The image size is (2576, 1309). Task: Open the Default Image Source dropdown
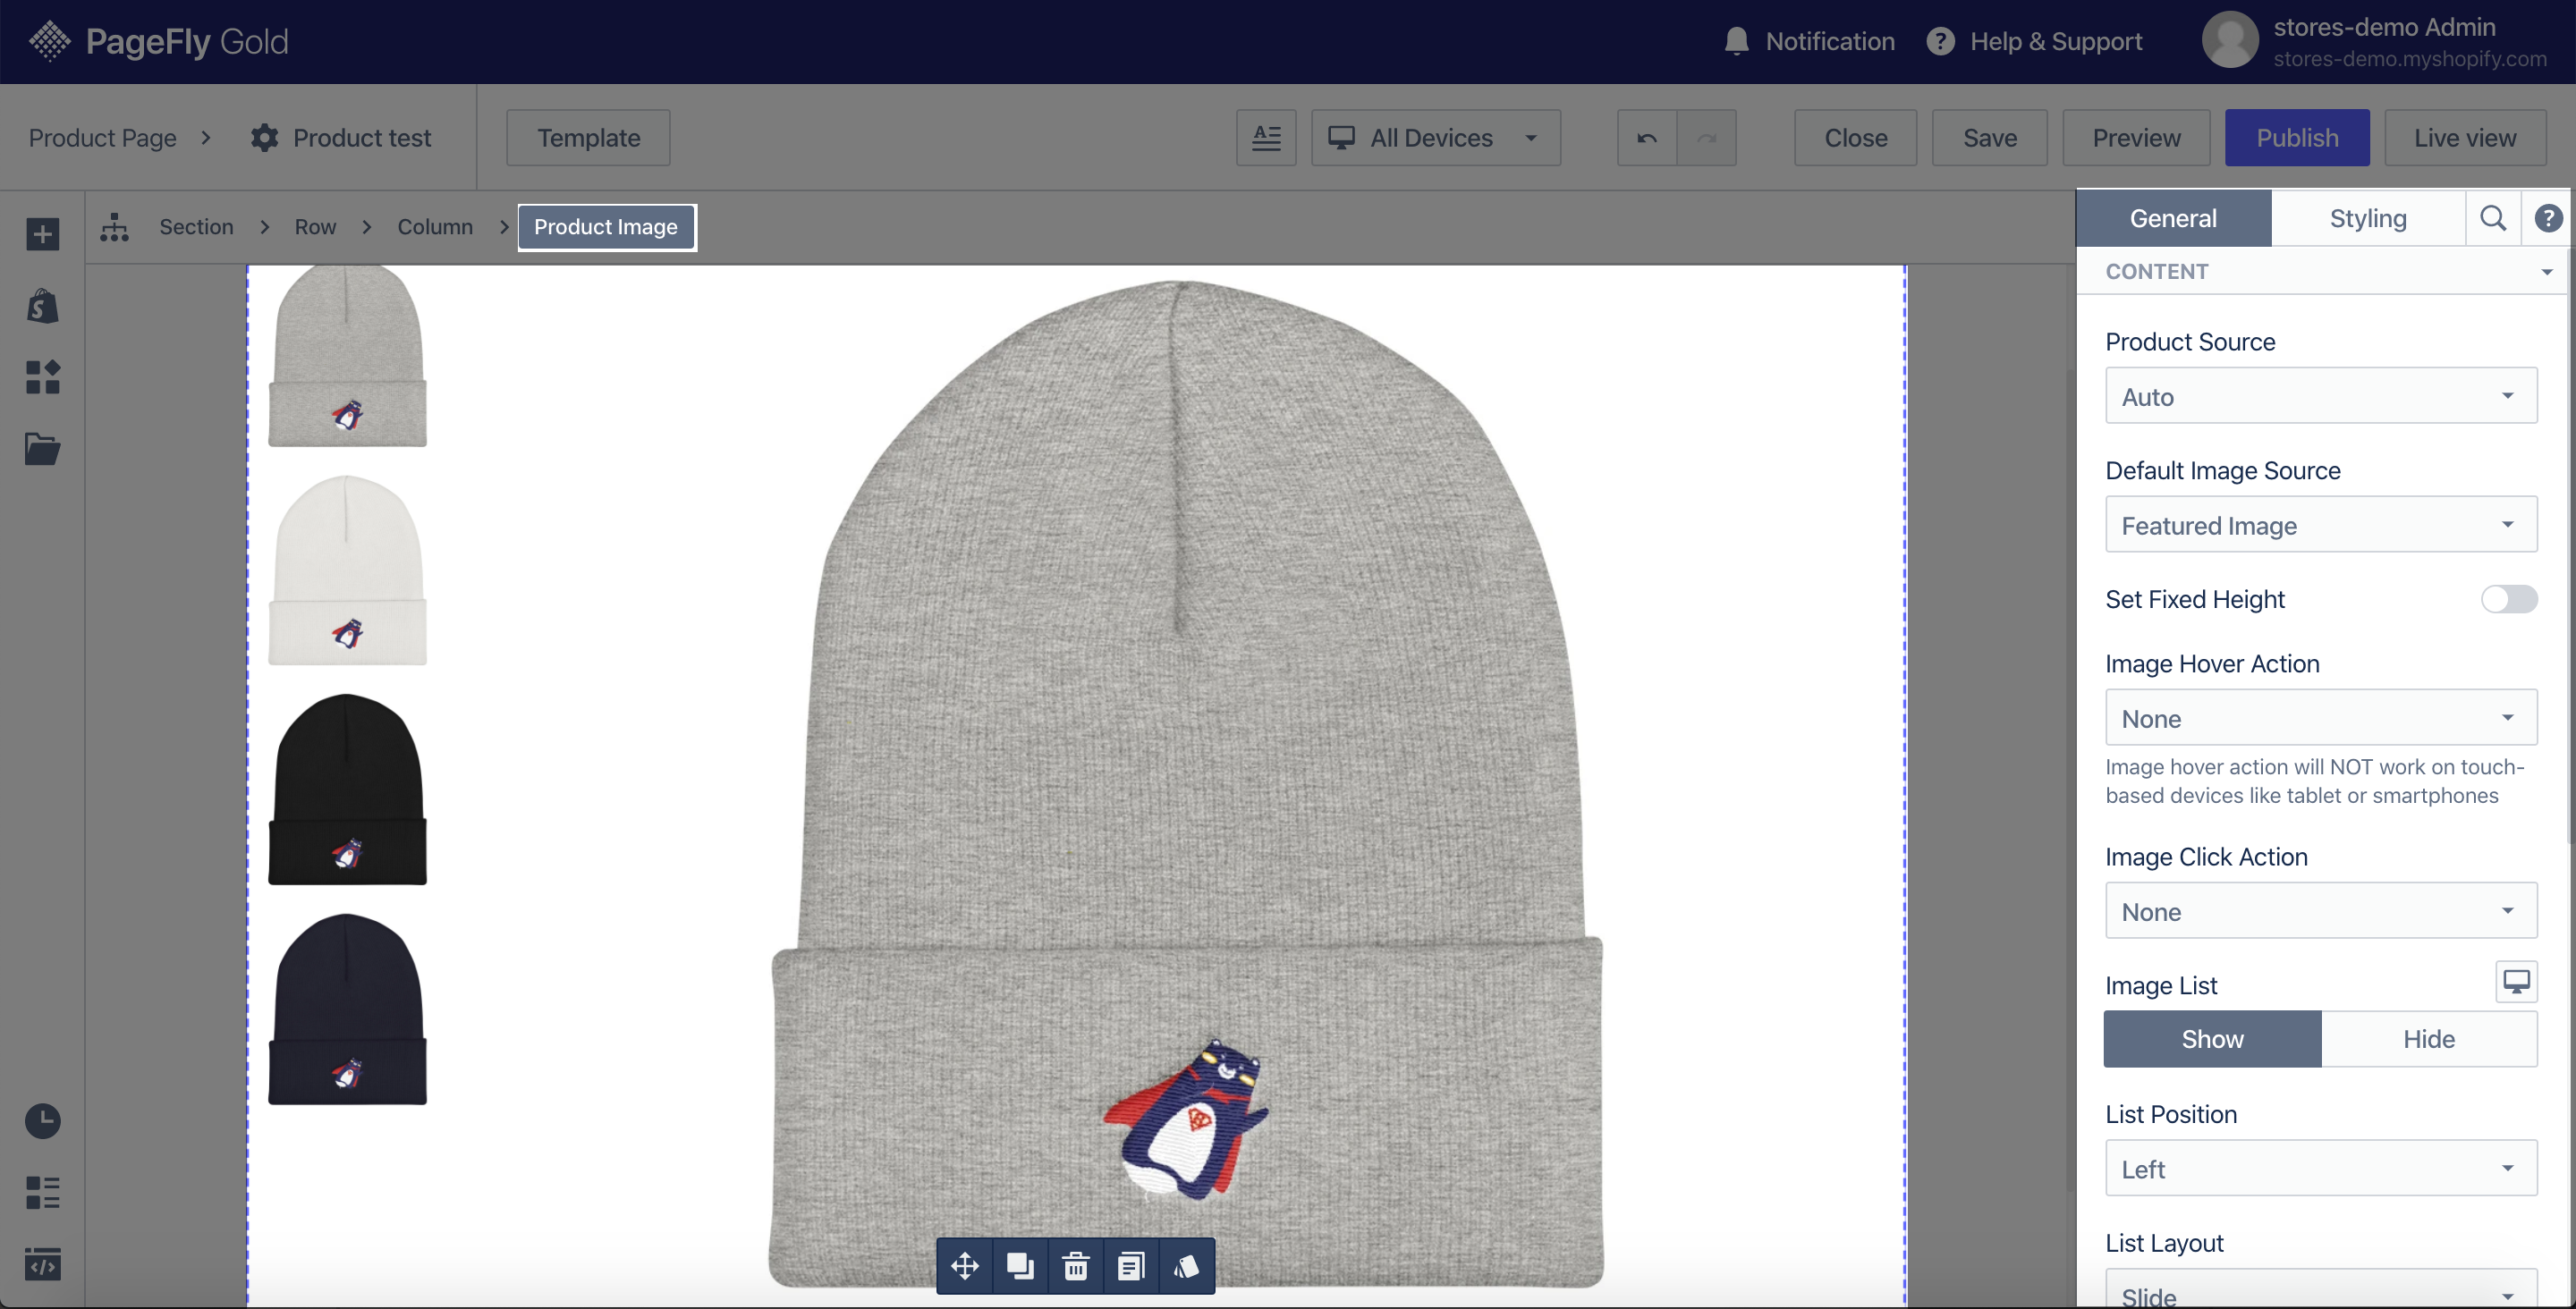(2320, 525)
